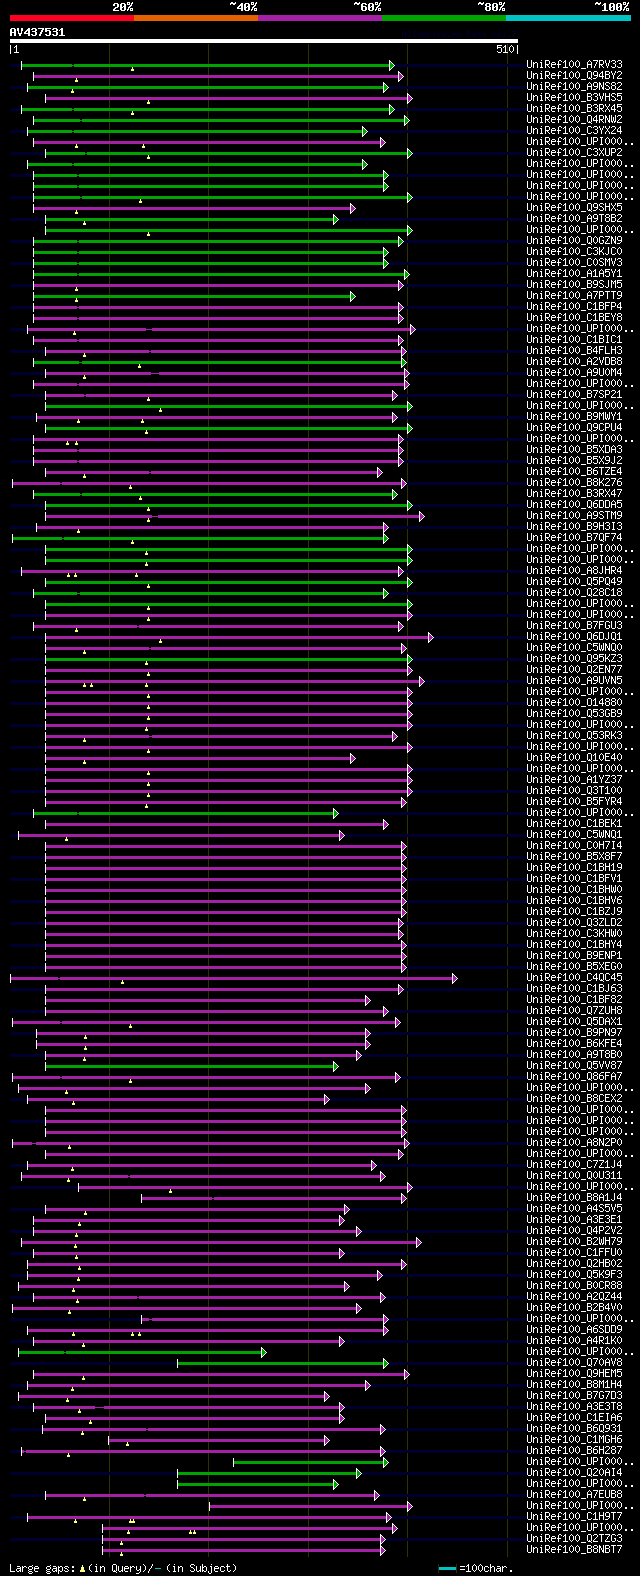Click label UniRef100_C1MGH6
Image resolution: width=640 pixels, height=1576 pixels.
click(x=574, y=1440)
